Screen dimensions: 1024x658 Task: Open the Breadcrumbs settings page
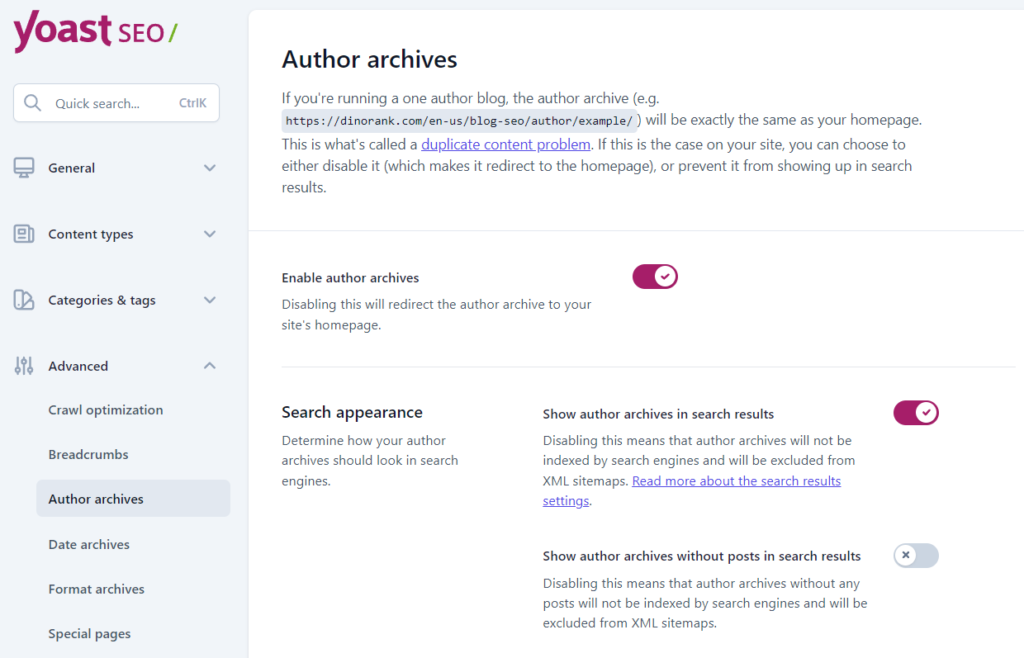click(88, 454)
